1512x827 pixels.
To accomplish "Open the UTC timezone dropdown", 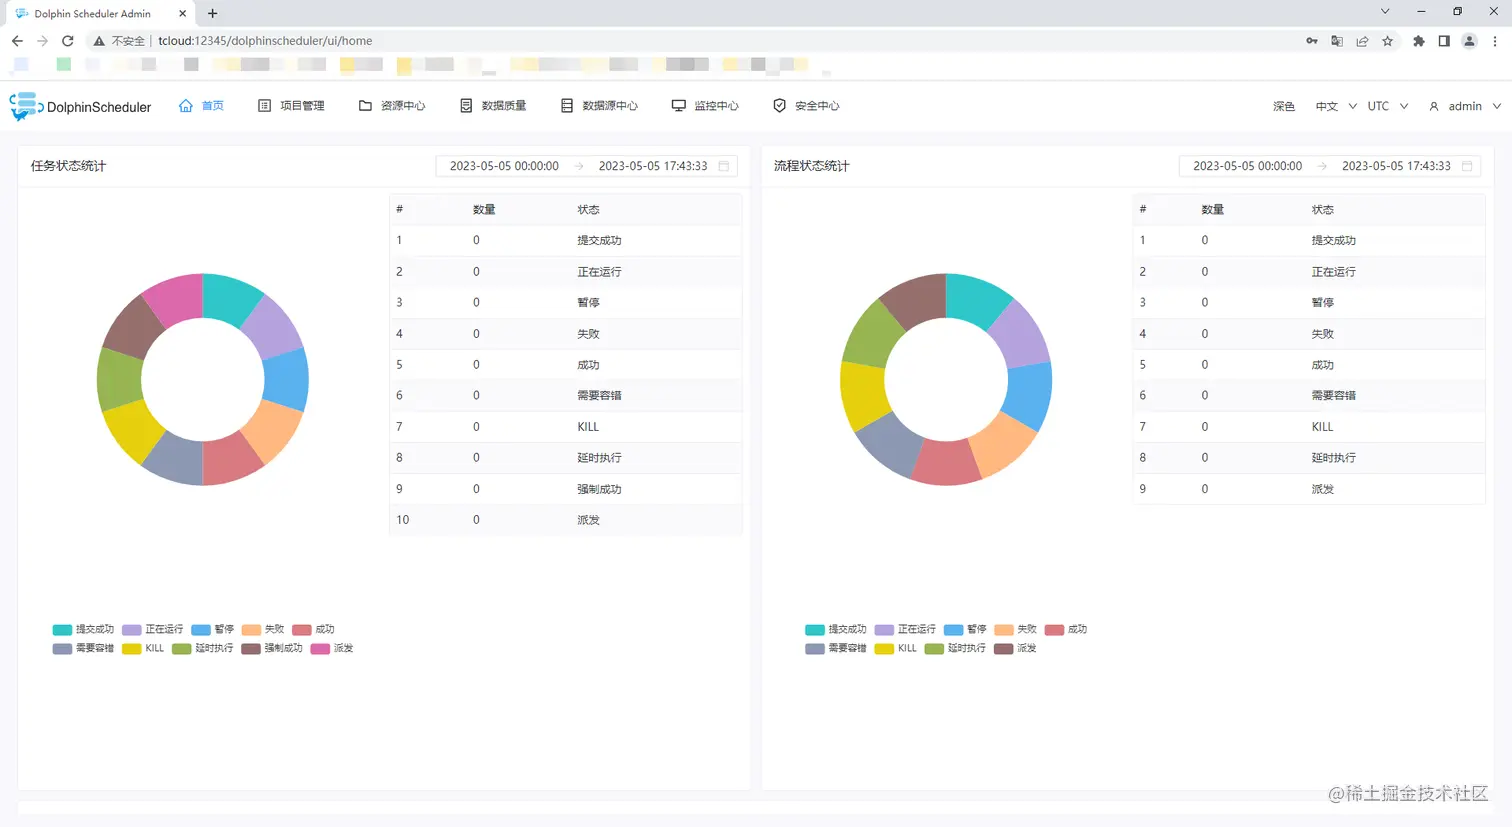I will (x=1388, y=106).
